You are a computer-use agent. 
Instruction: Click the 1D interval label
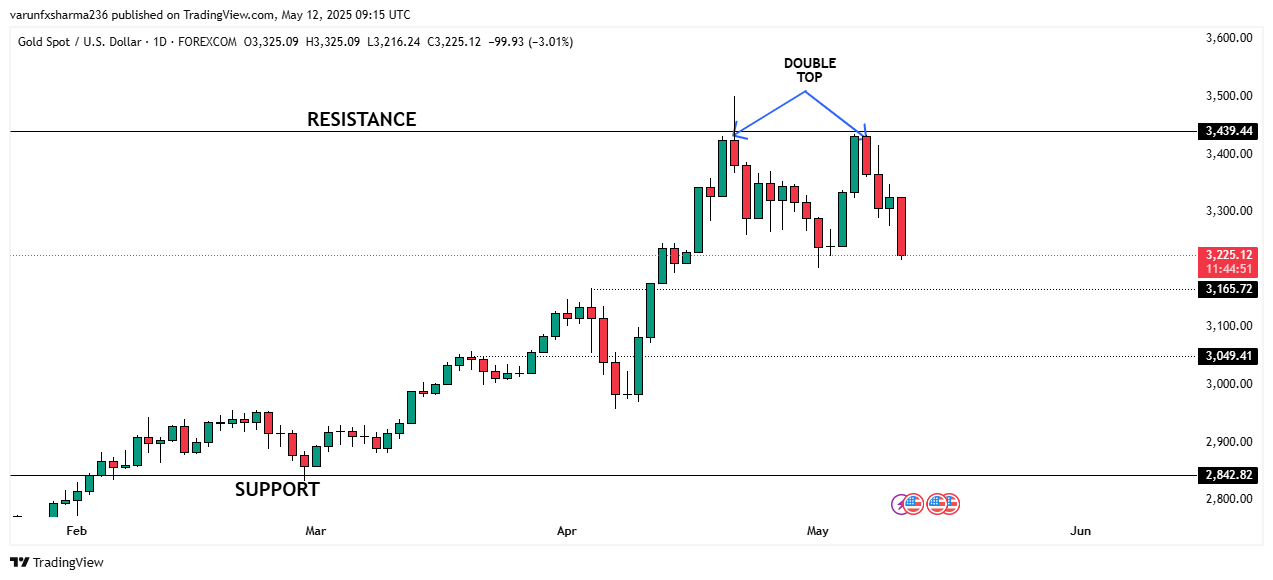click(x=159, y=42)
